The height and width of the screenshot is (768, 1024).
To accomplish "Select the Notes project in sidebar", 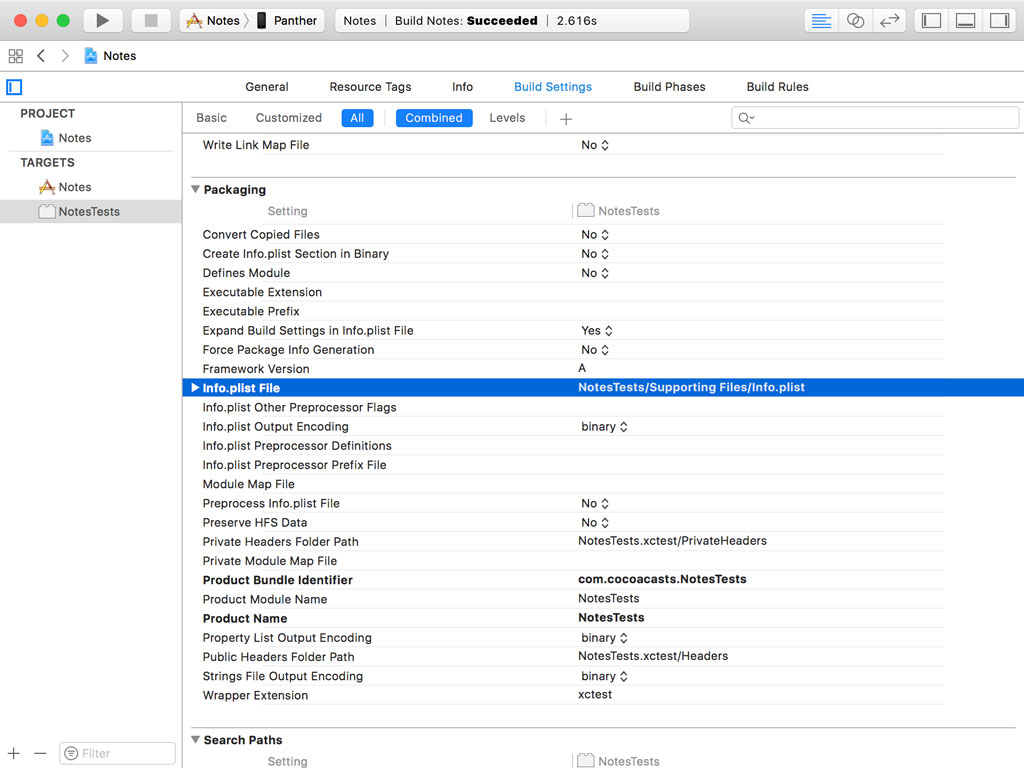I will click(66, 138).
